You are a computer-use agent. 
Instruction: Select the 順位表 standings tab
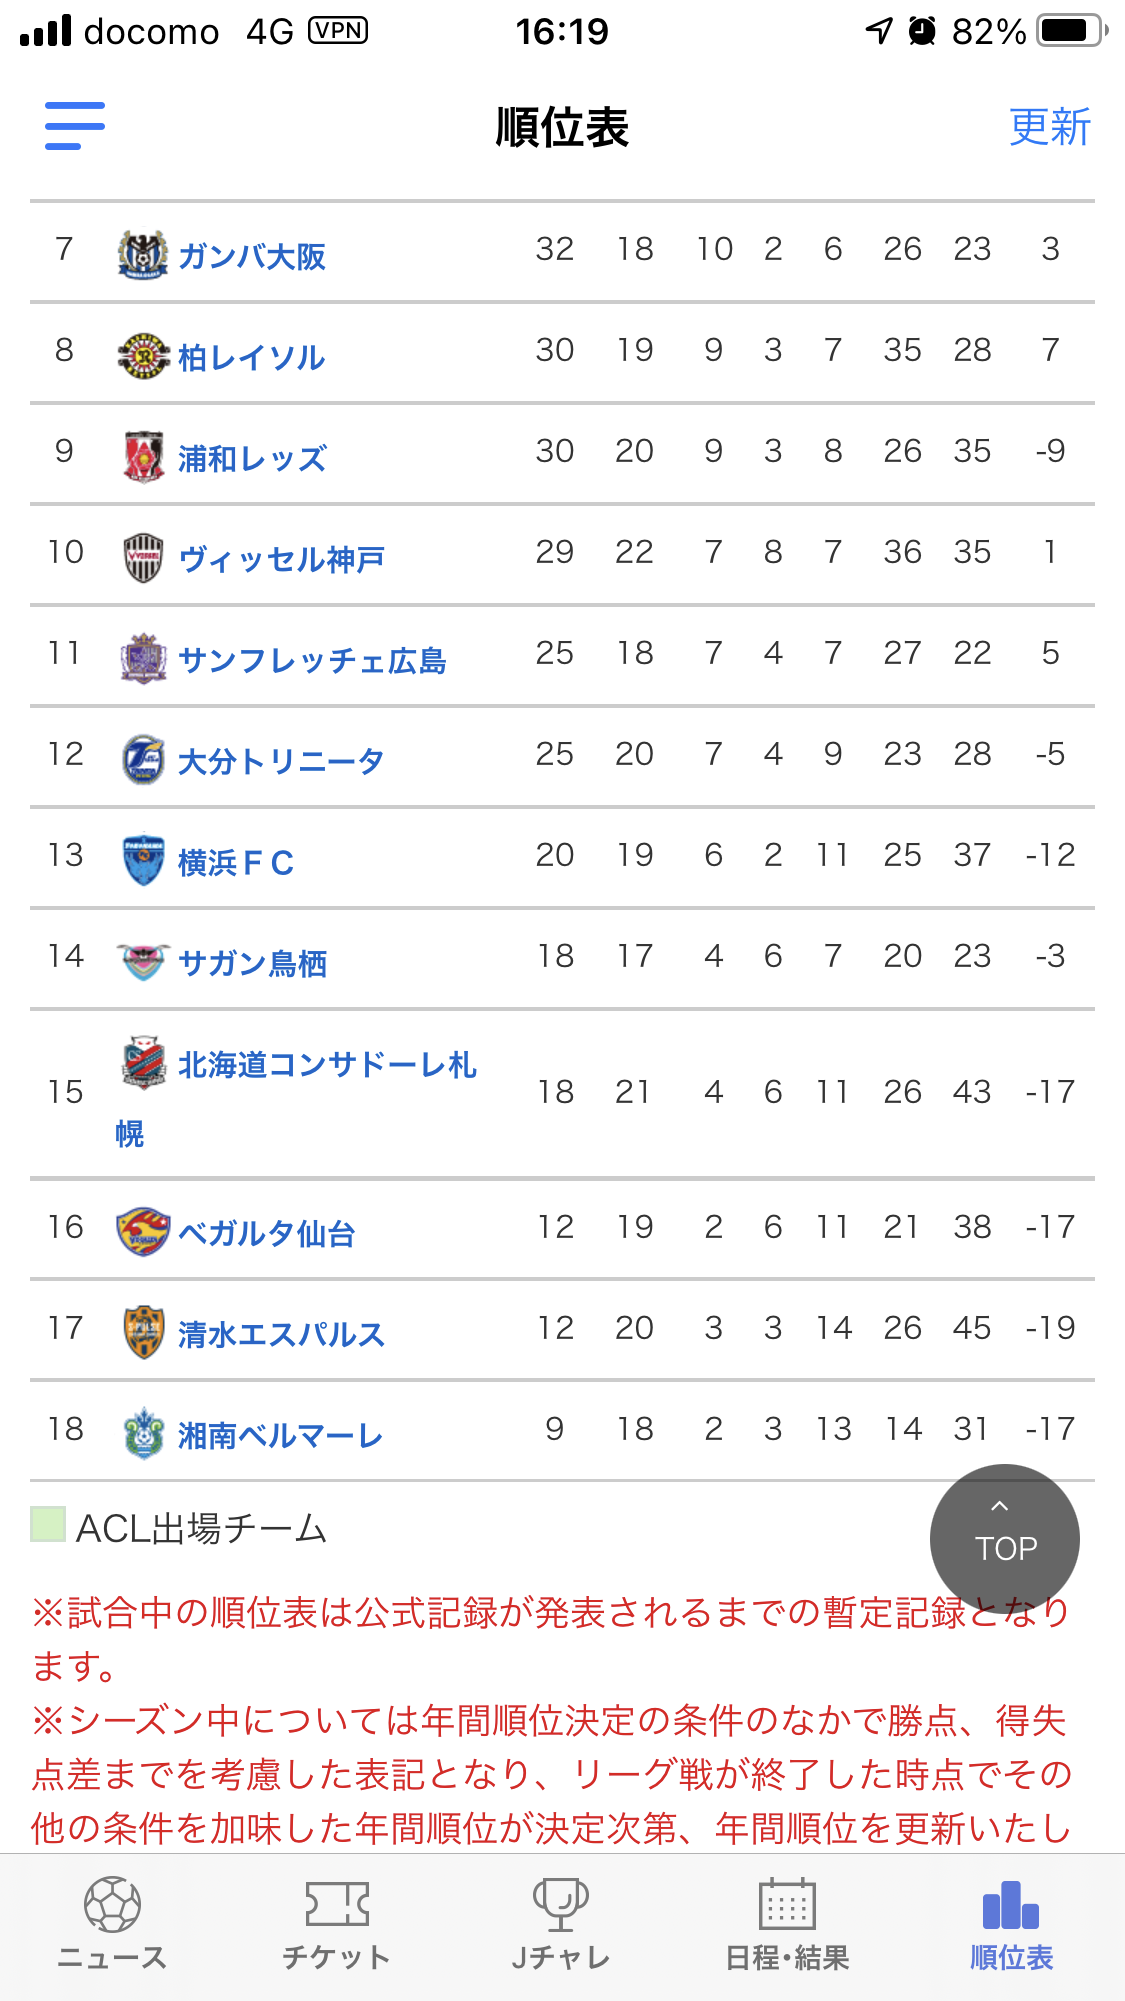click(1011, 1924)
